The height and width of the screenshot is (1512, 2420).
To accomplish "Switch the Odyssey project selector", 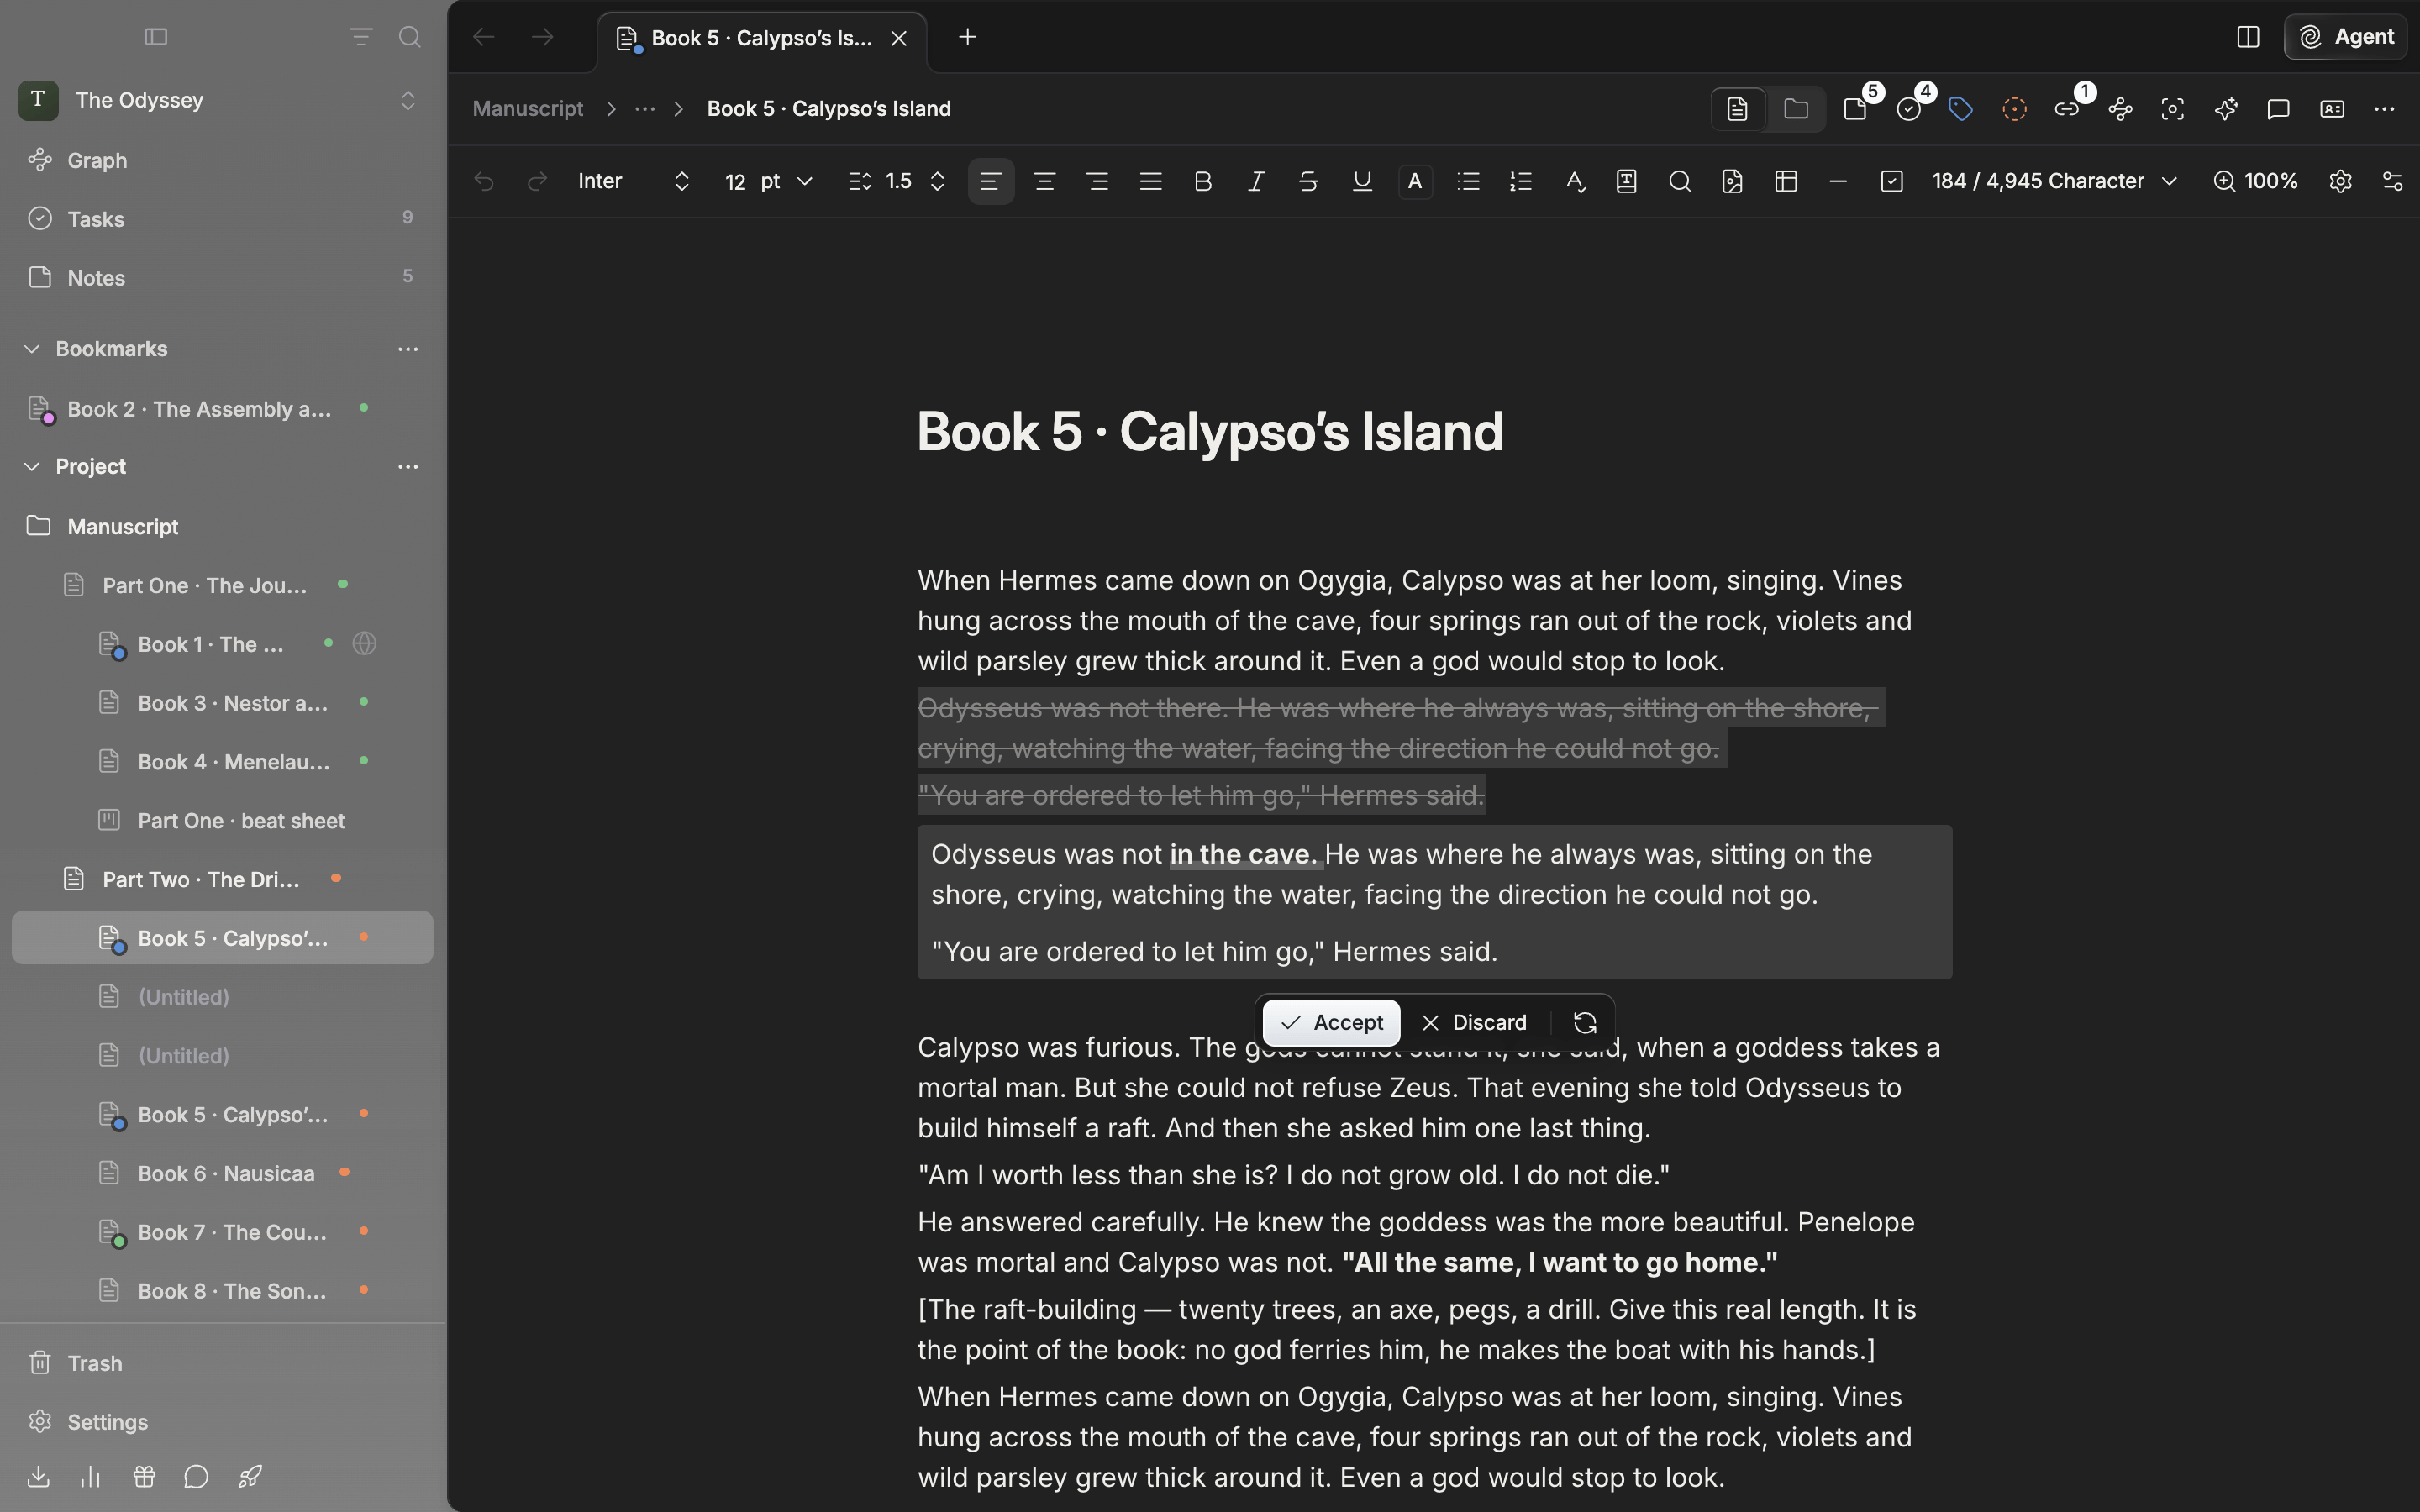I will 223,100.
